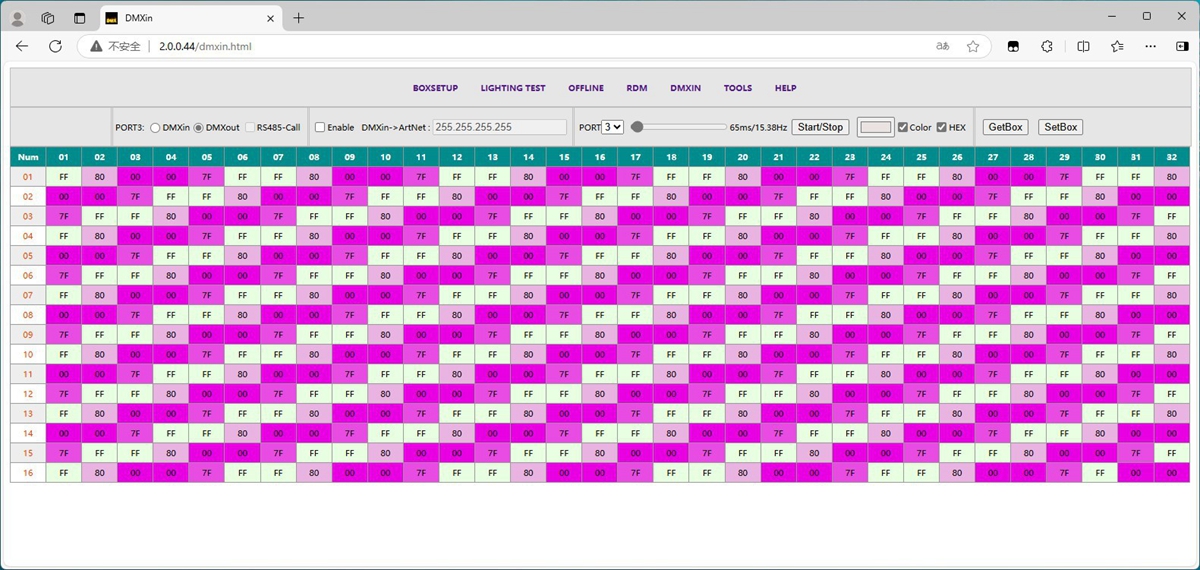Refresh the page with the reload icon
This screenshot has width=1200, height=570.
[x=55, y=46]
